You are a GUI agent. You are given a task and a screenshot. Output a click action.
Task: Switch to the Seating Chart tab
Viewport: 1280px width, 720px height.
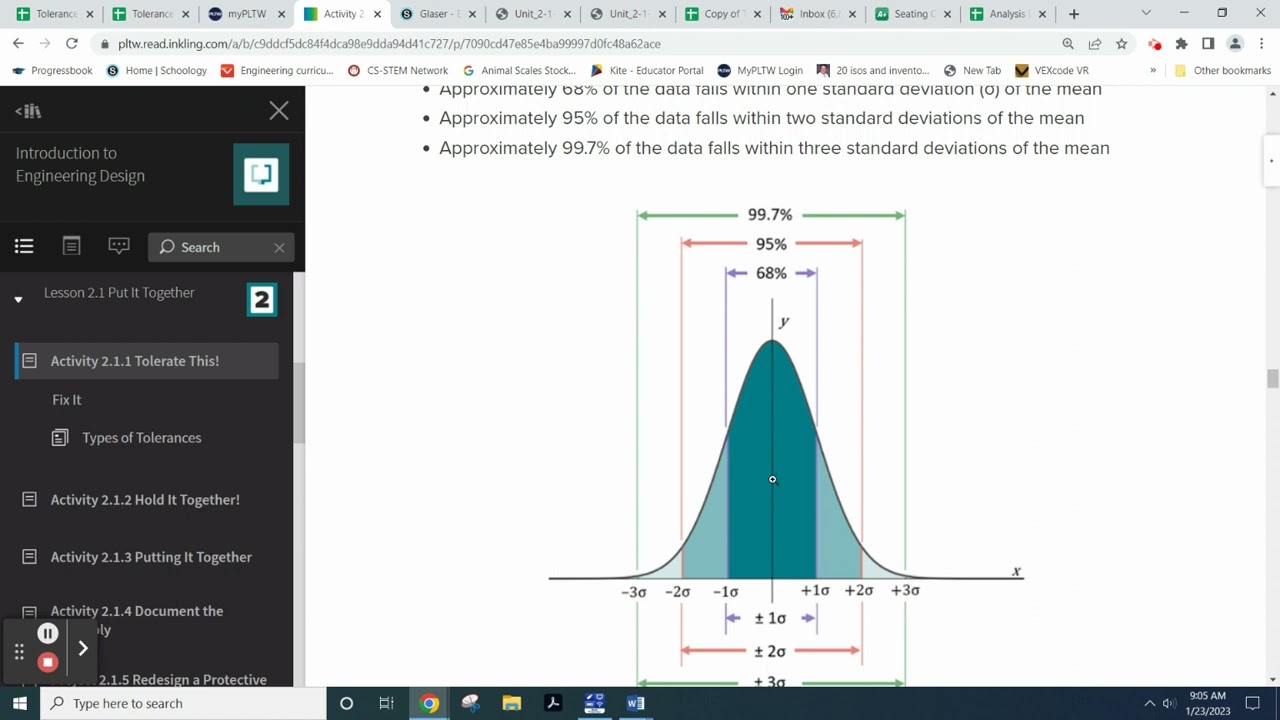(x=912, y=14)
